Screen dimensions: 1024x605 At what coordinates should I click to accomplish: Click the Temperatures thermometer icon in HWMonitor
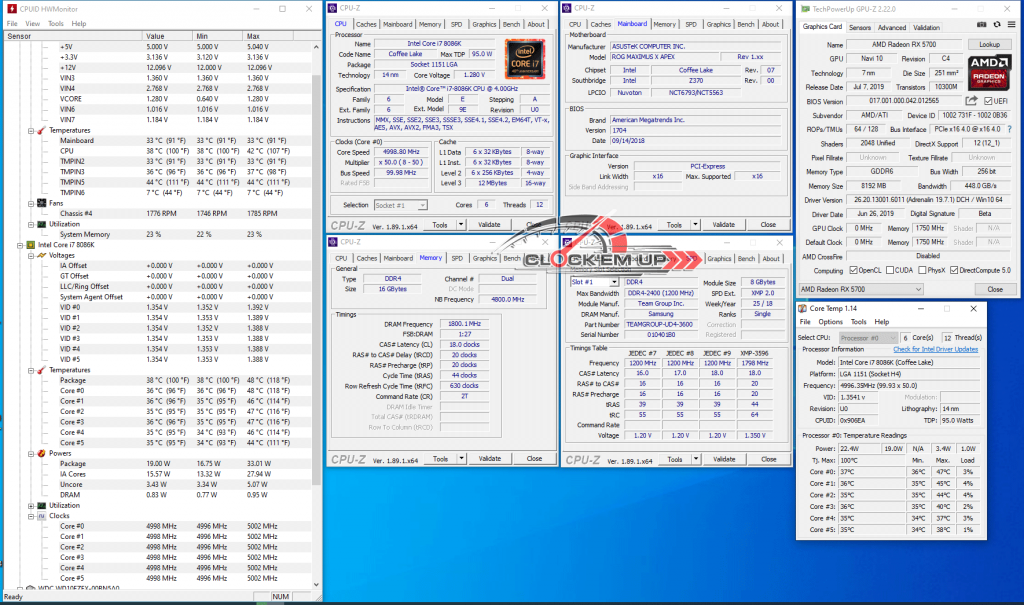tap(42, 130)
